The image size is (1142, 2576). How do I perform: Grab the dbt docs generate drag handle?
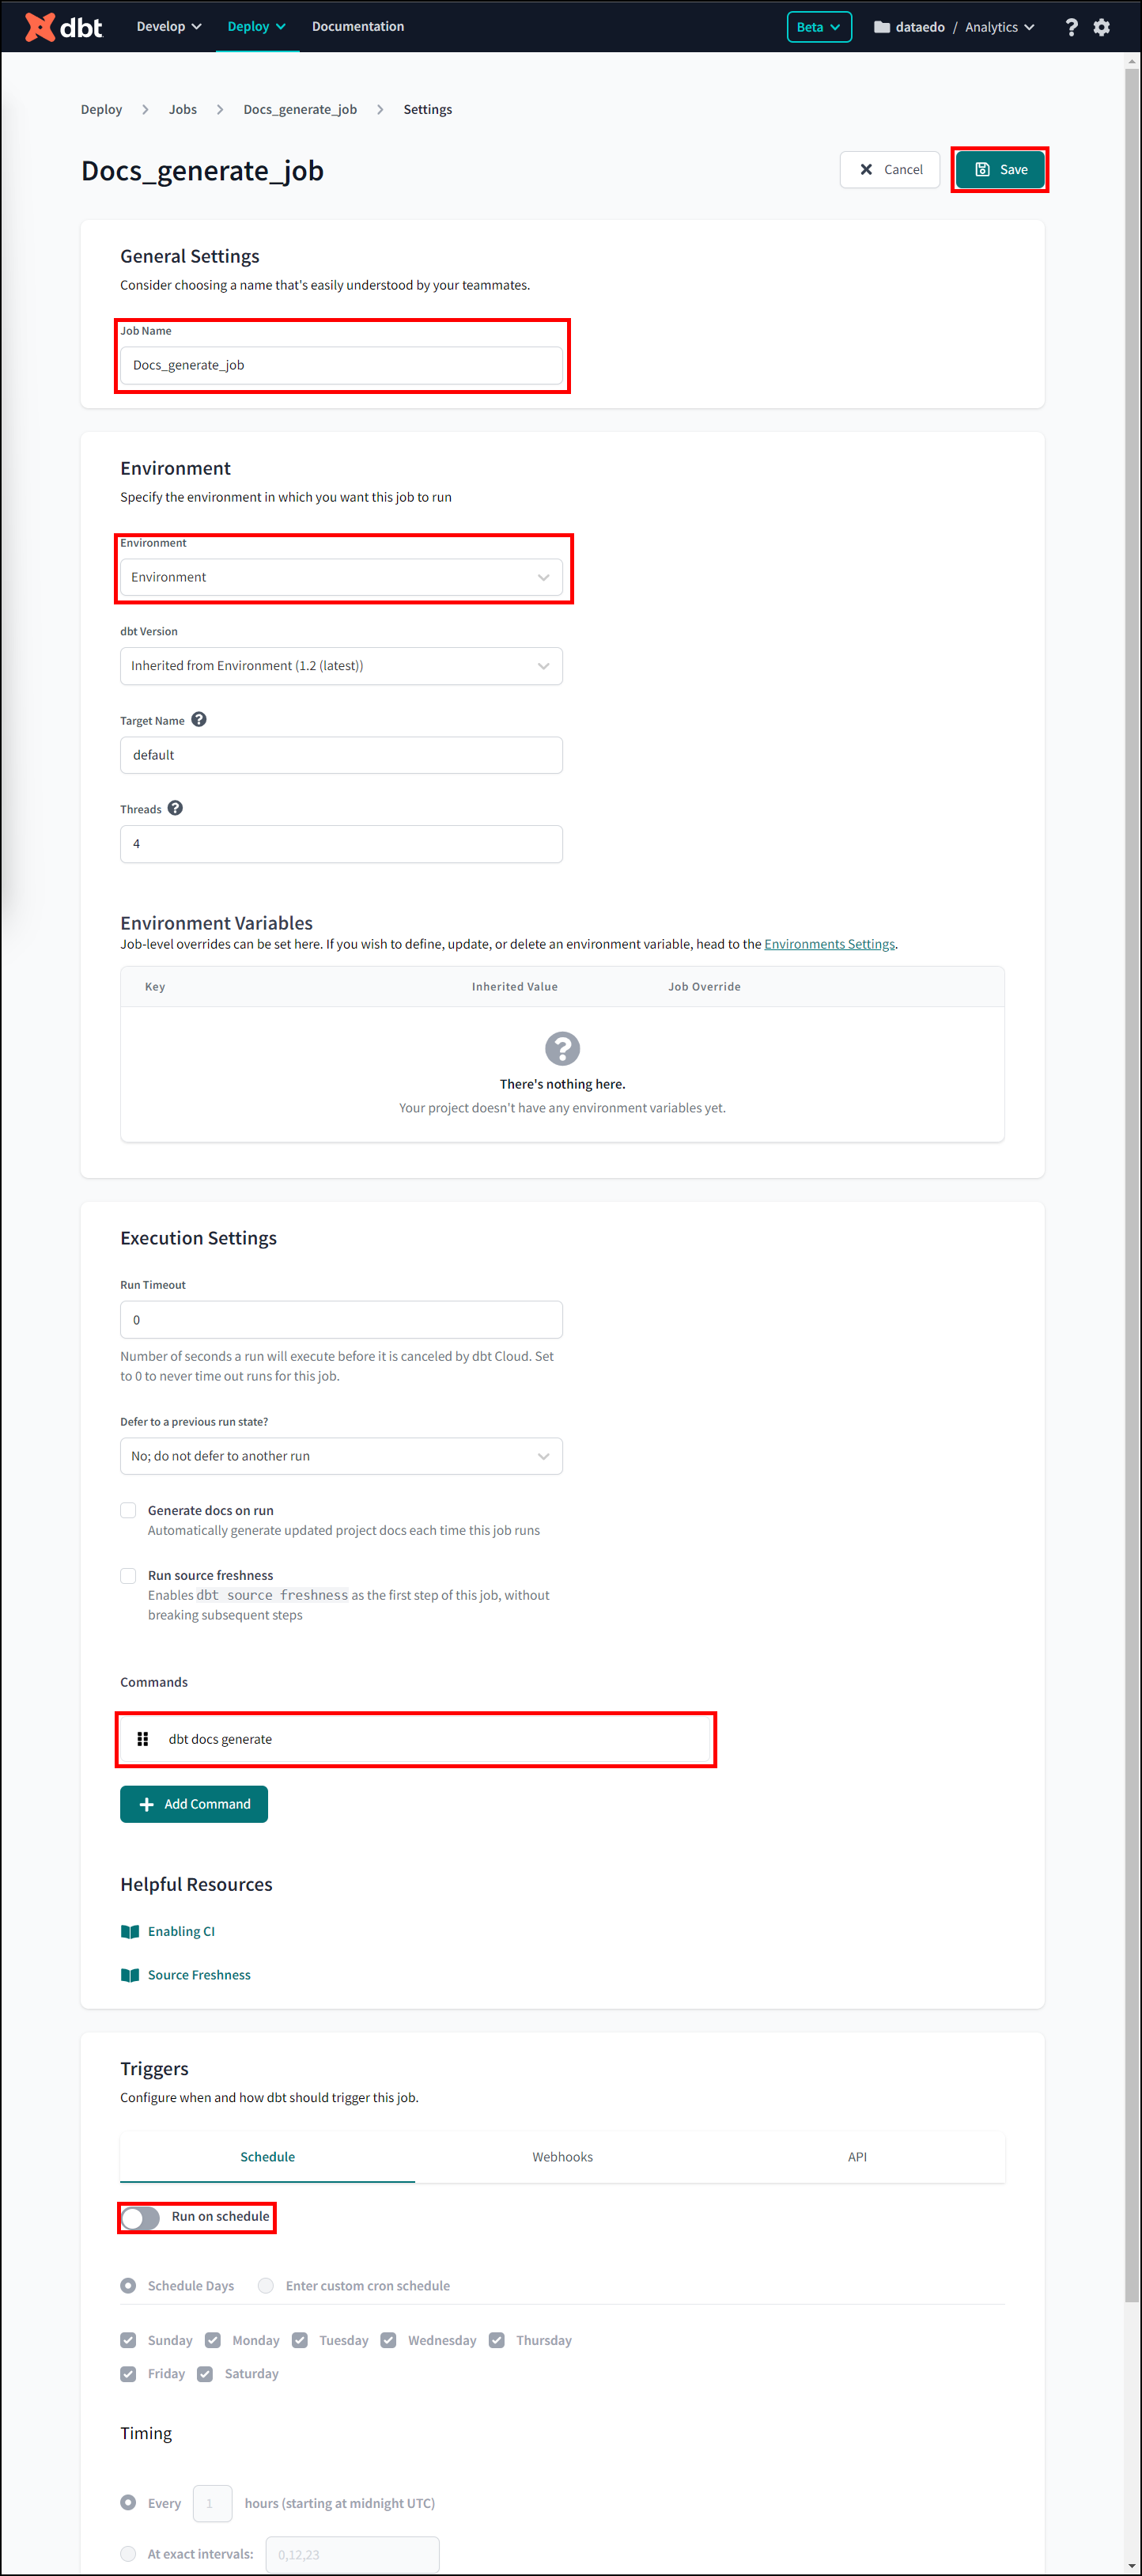[x=143, y=1739]
